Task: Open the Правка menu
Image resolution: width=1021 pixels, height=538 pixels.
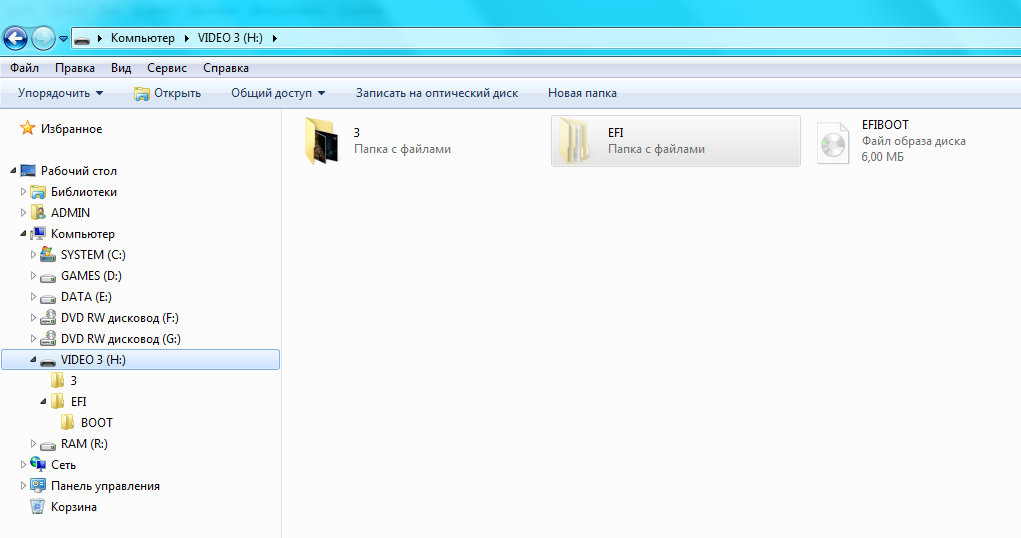Action: 75,68
